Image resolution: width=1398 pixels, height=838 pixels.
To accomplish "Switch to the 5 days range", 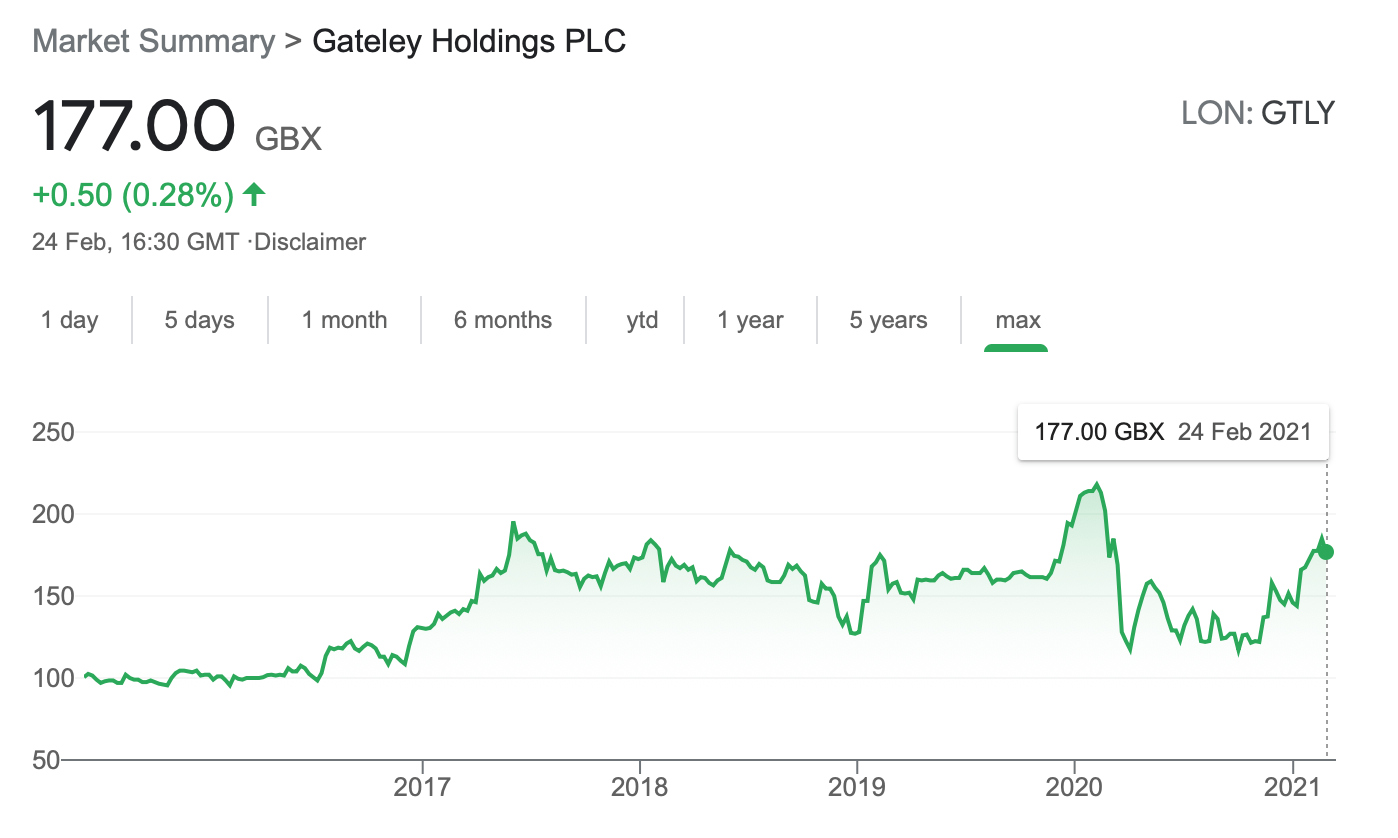I will [200, 320].
